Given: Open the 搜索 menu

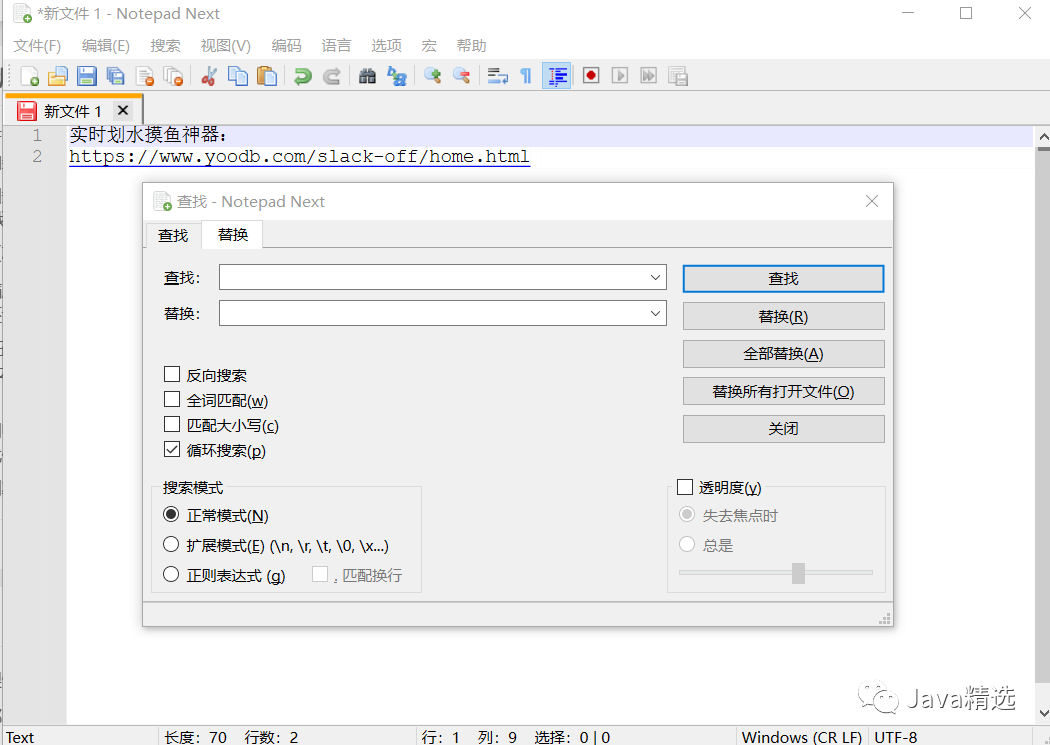Looking at the screenshot, I should click(165, 46).
